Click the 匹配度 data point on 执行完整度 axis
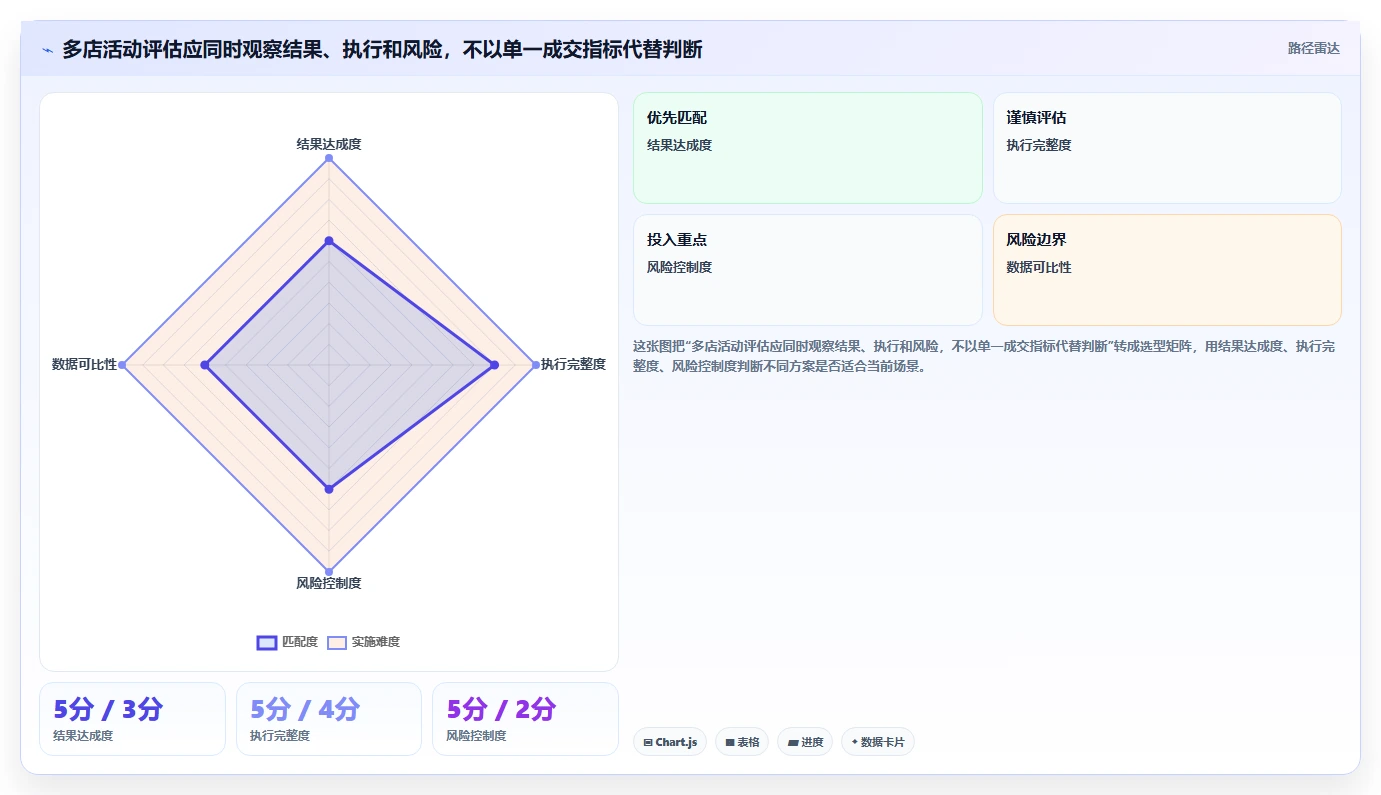 click(x=494, y=365)
